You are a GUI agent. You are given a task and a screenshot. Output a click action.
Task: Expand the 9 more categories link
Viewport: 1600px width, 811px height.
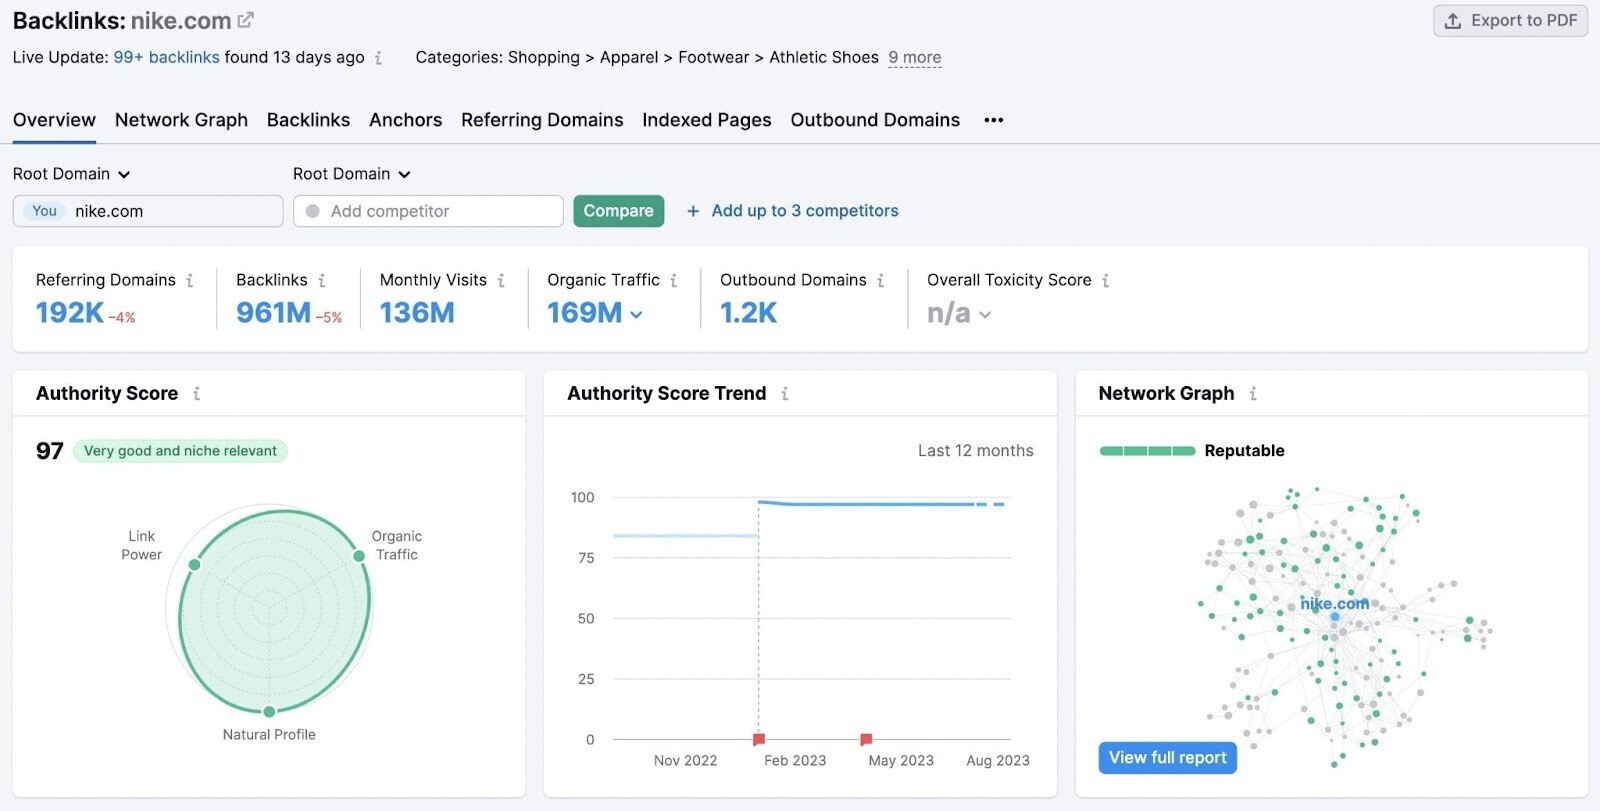pyautogui.click(x=914, y=57)
